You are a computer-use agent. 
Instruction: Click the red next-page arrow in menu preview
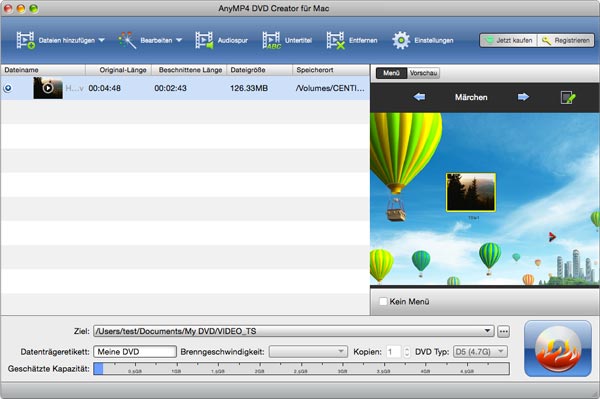click(x=552, y=237)
